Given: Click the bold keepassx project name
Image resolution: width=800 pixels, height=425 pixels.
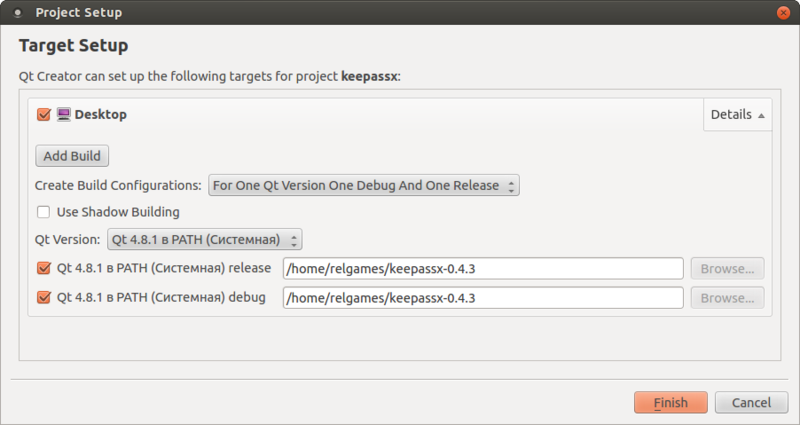Looking at the screenshot, I should 369,77.
